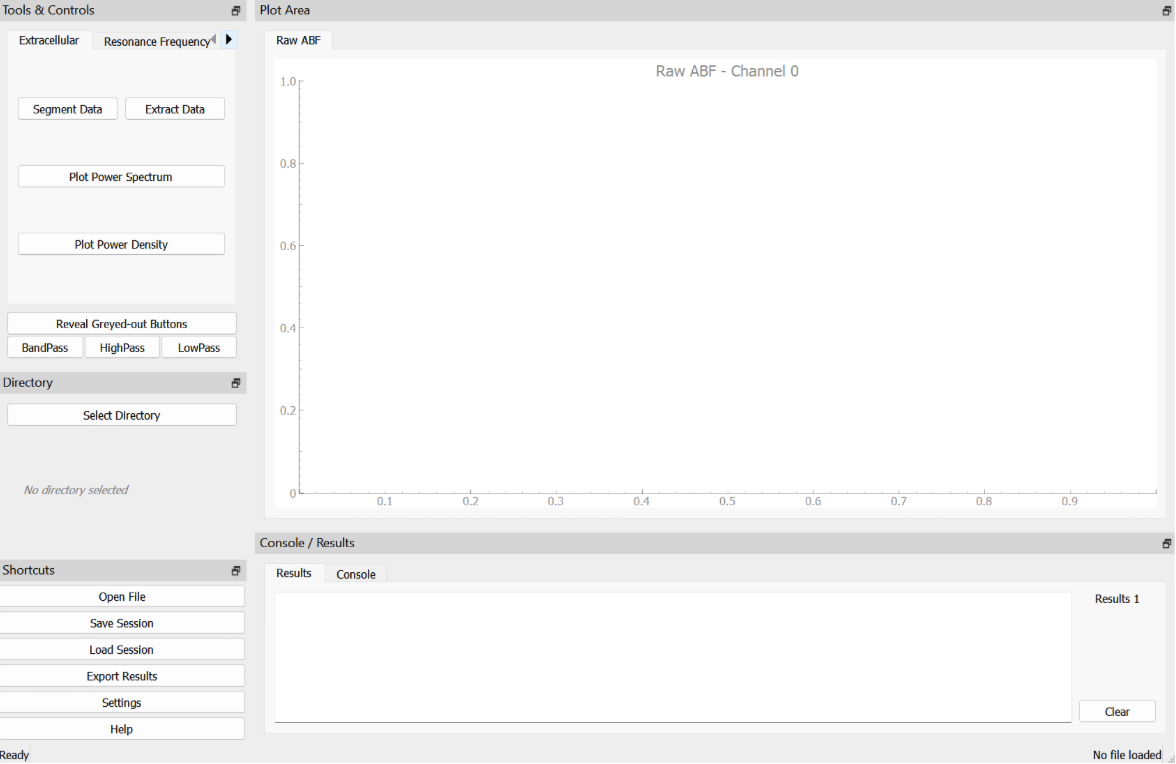Select the Raw ABF plot tab
The height and width of the screenshot is (764, 1176).
coord(298,41)
